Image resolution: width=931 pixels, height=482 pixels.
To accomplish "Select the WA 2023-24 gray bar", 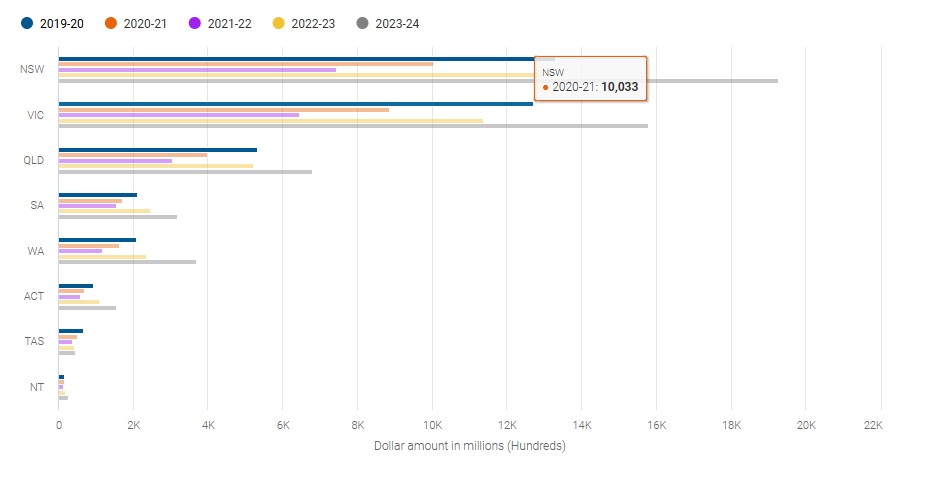I will pyautogui.click(x=127, y=262).
